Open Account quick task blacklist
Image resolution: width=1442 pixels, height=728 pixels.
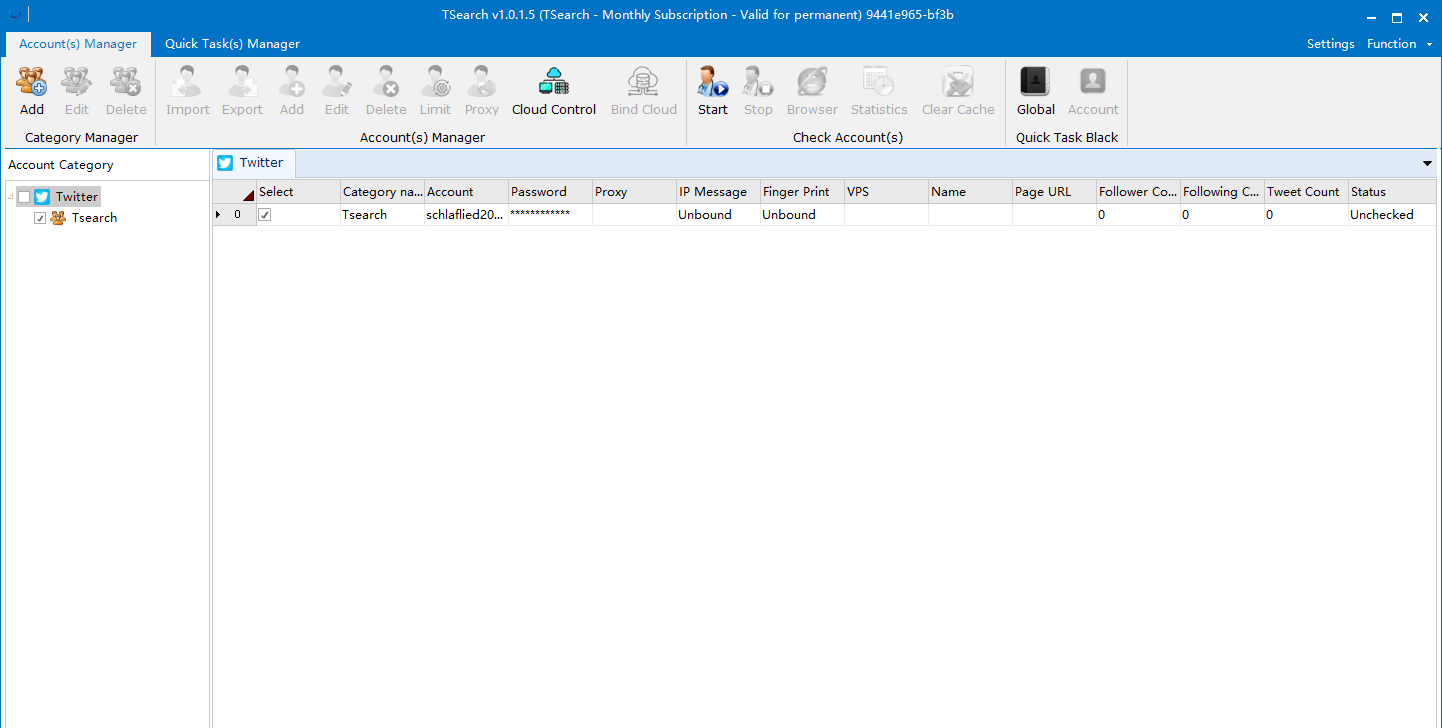click(1093, 91)
